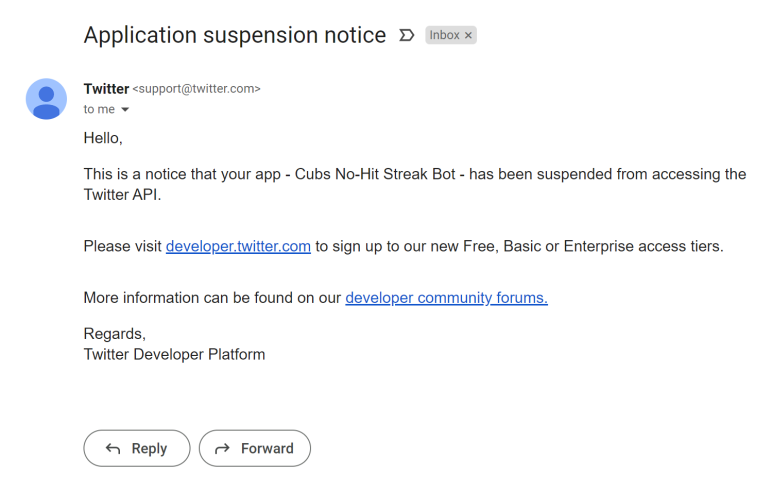772x492 pixels.
Task: Click the support@twitter.com sender address
Action: click(196, 89)
